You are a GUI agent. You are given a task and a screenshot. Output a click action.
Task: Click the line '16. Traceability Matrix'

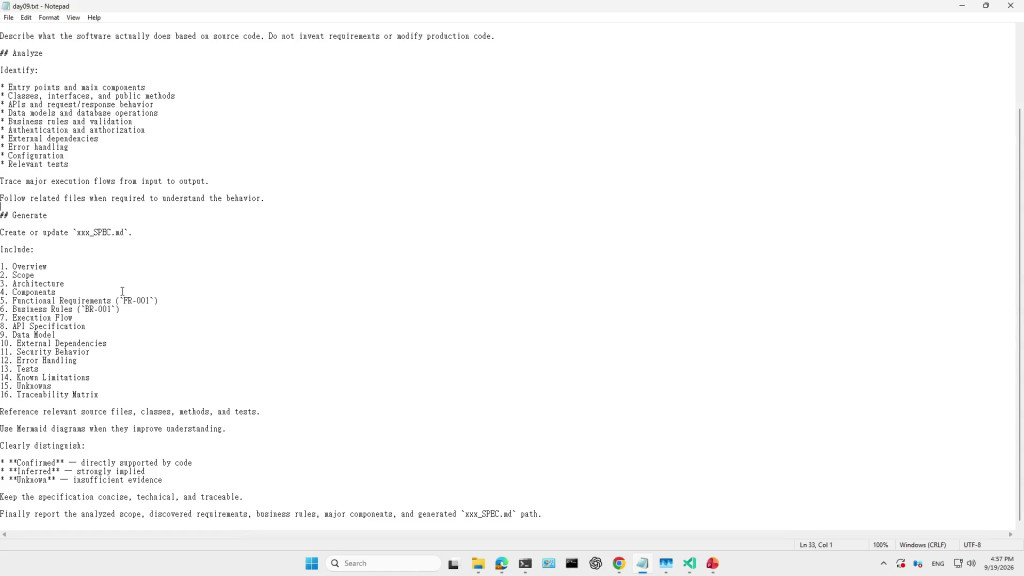(x=49, y=395)
